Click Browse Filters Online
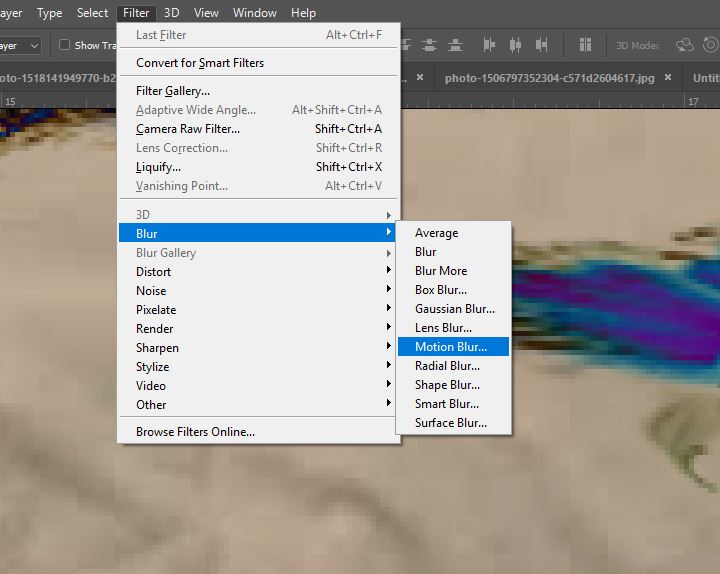Screen dimensions: 720x574 259,432
